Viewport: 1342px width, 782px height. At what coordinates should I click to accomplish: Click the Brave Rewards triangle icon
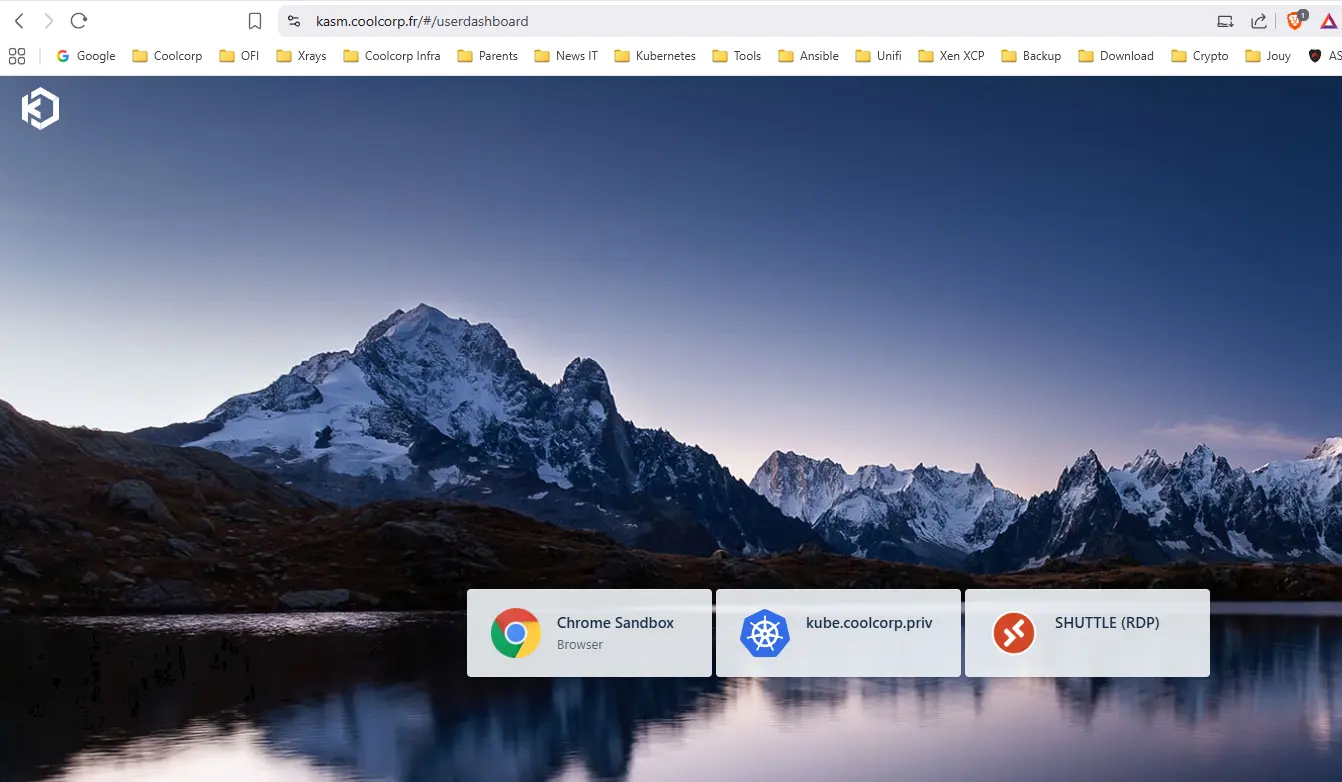click(1328, 21)
